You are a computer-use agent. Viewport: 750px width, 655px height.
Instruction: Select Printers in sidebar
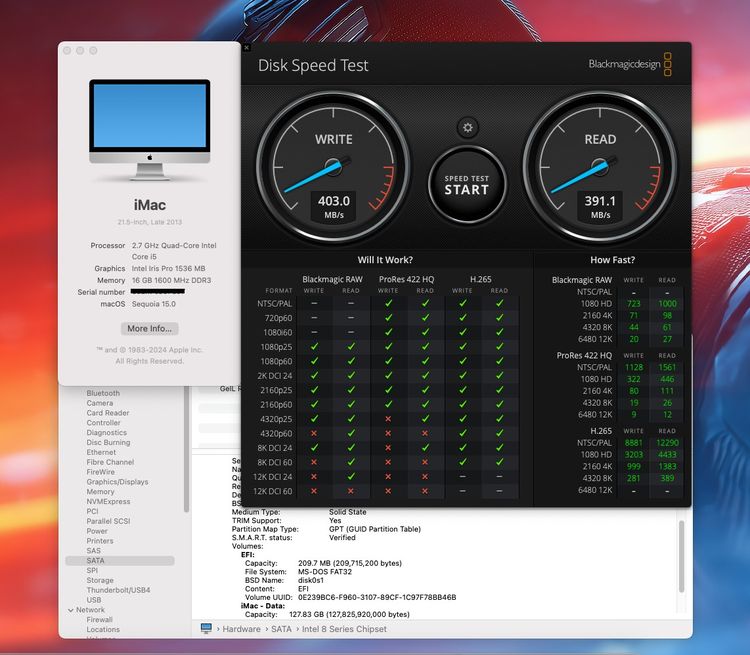coord(100,541)
